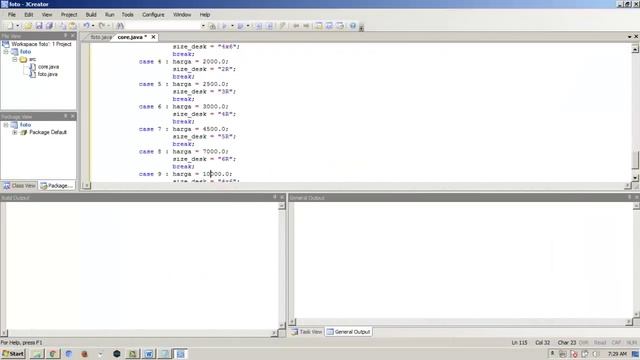Click the Microsoft Word taskbar icon
This screenshot has width=640, height=360.
point(149,354)
